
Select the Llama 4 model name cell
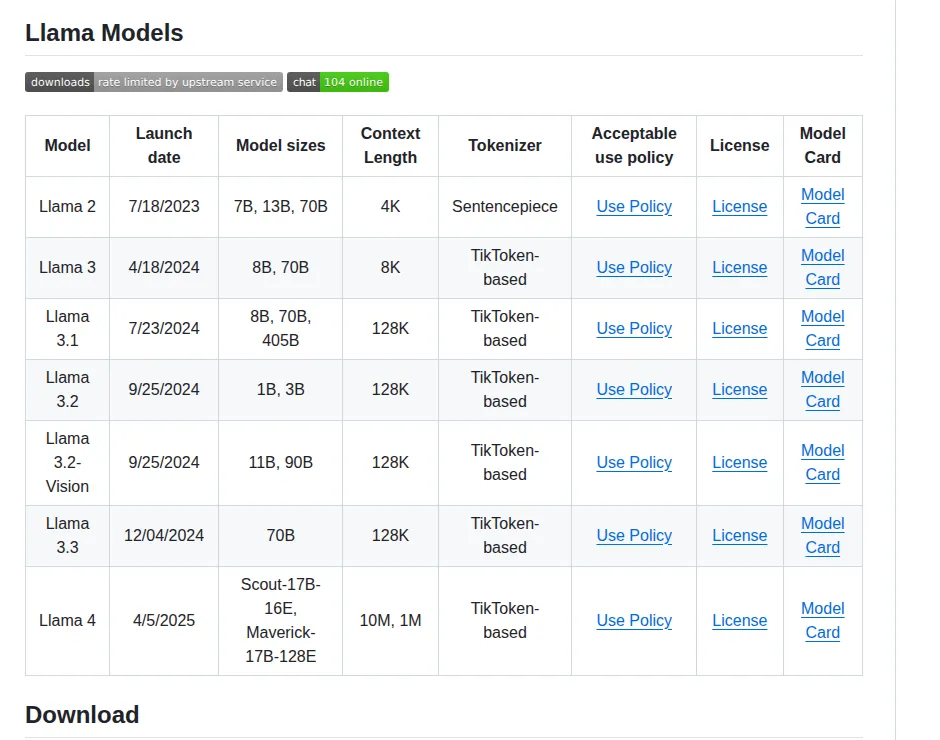pos(67,621)
